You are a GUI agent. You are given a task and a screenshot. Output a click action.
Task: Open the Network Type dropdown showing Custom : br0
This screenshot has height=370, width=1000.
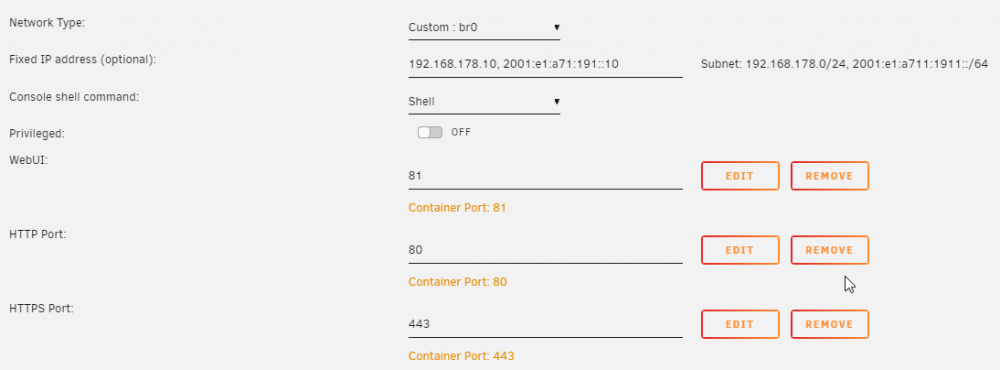point(484,27)
